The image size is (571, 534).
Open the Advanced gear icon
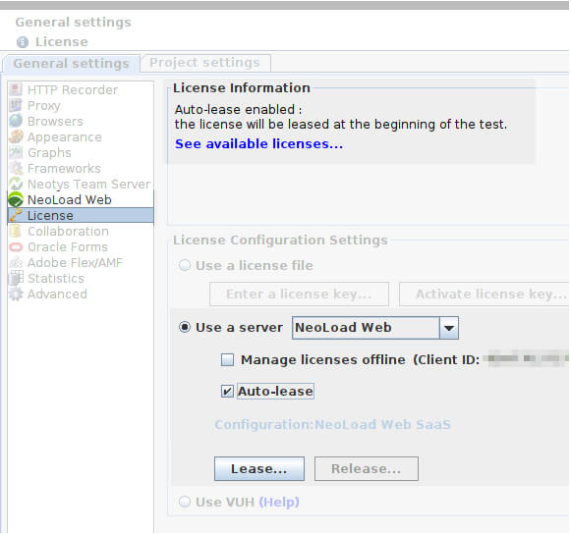[x=16, y=294]
